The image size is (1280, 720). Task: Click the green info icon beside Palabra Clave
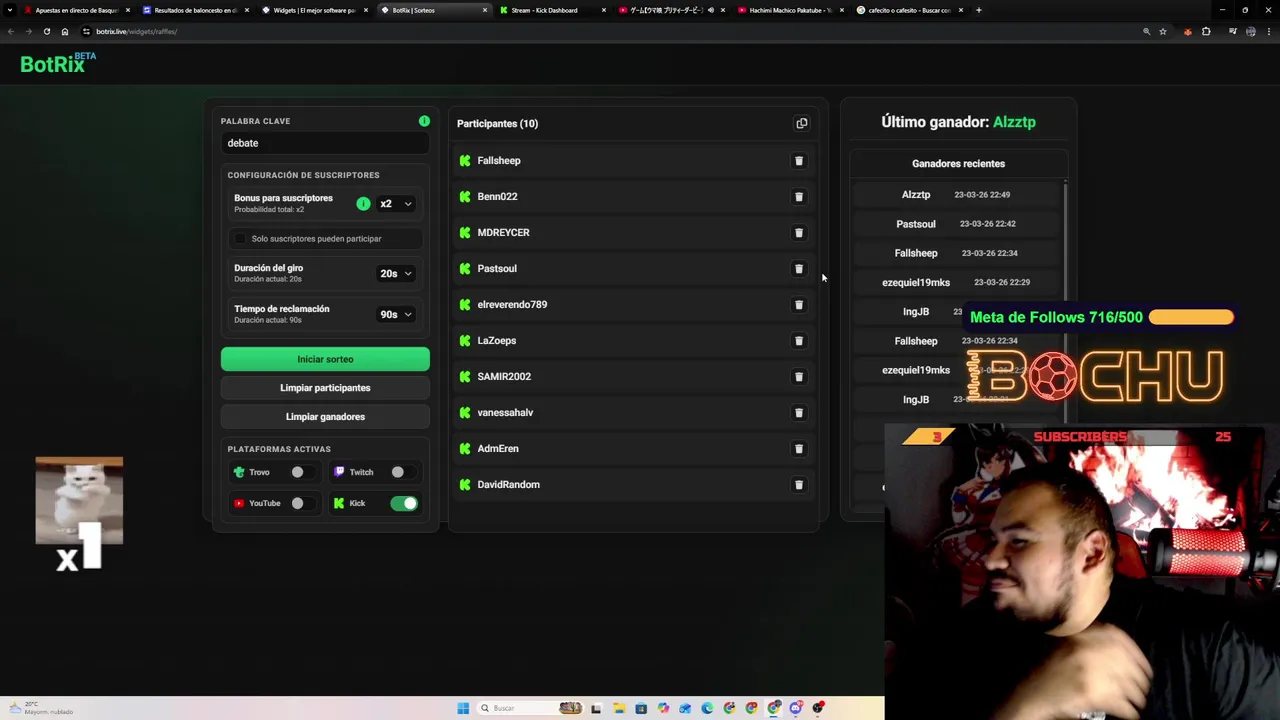click(x=424, y=121)
